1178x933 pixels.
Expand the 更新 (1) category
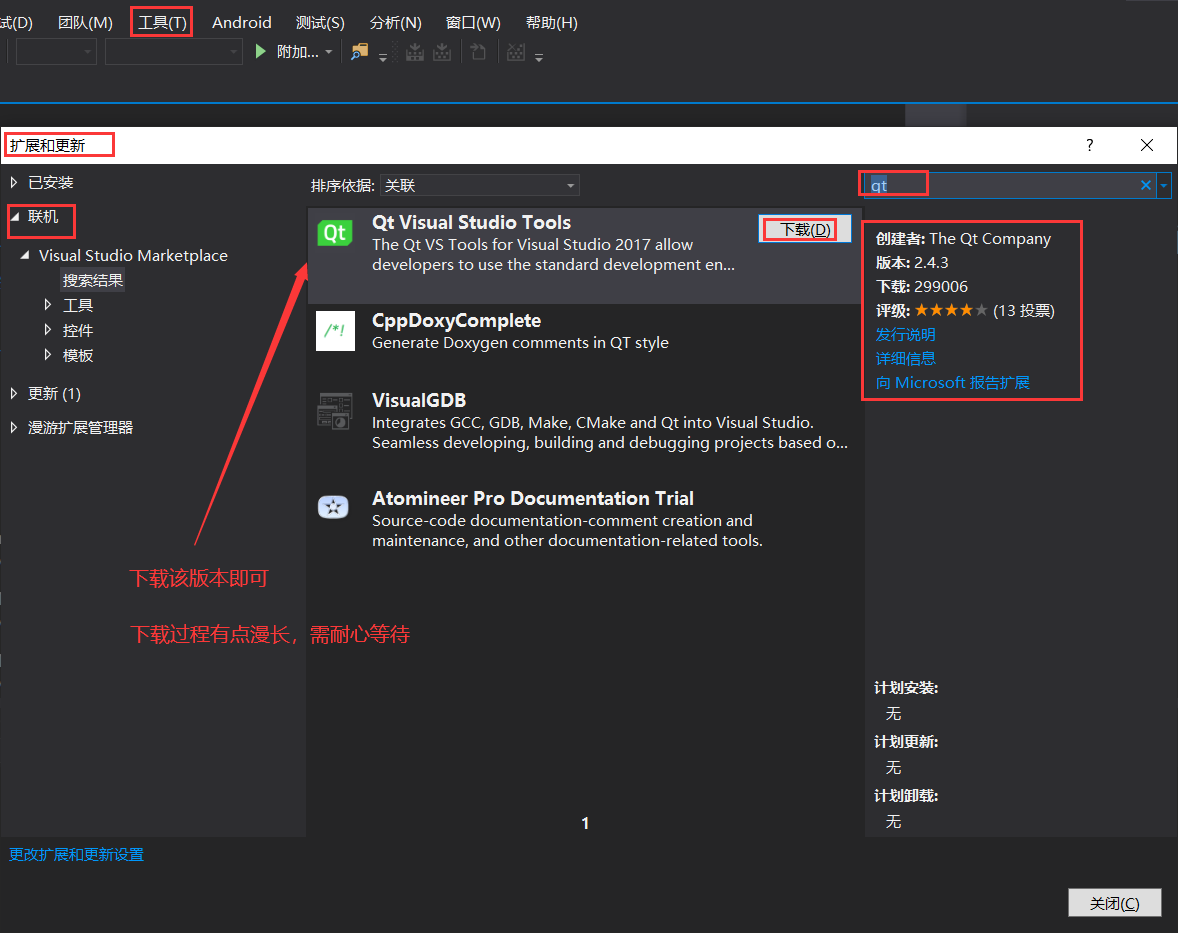(14, 393)
